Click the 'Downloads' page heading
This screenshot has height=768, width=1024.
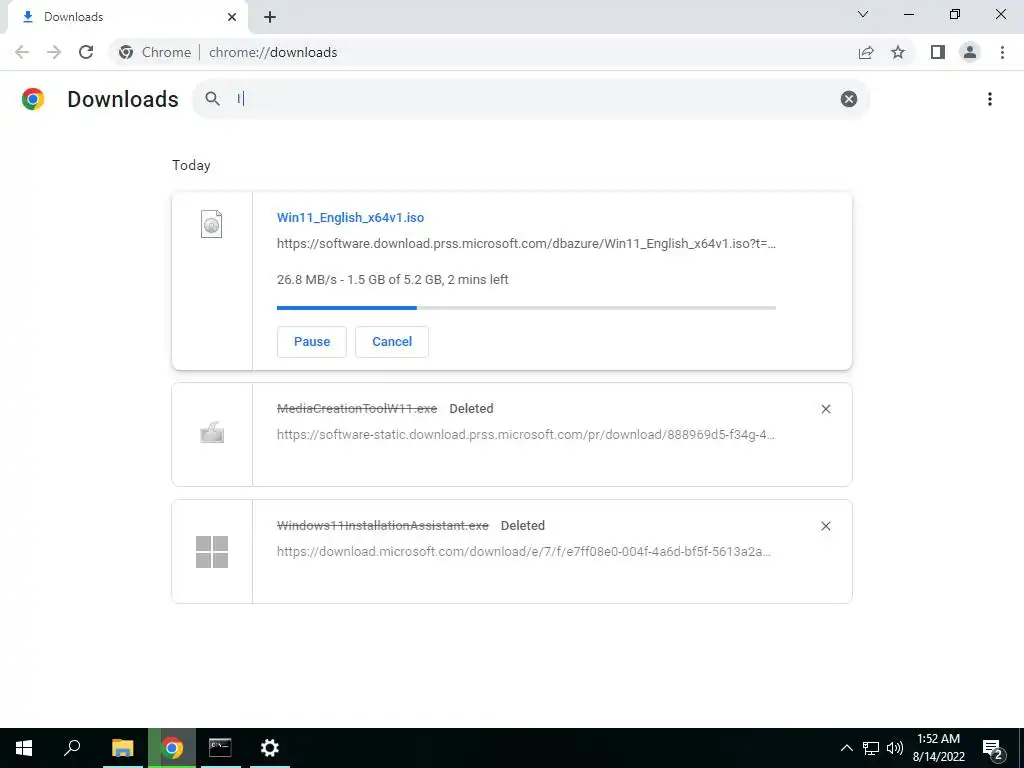[x=123, y=99]
